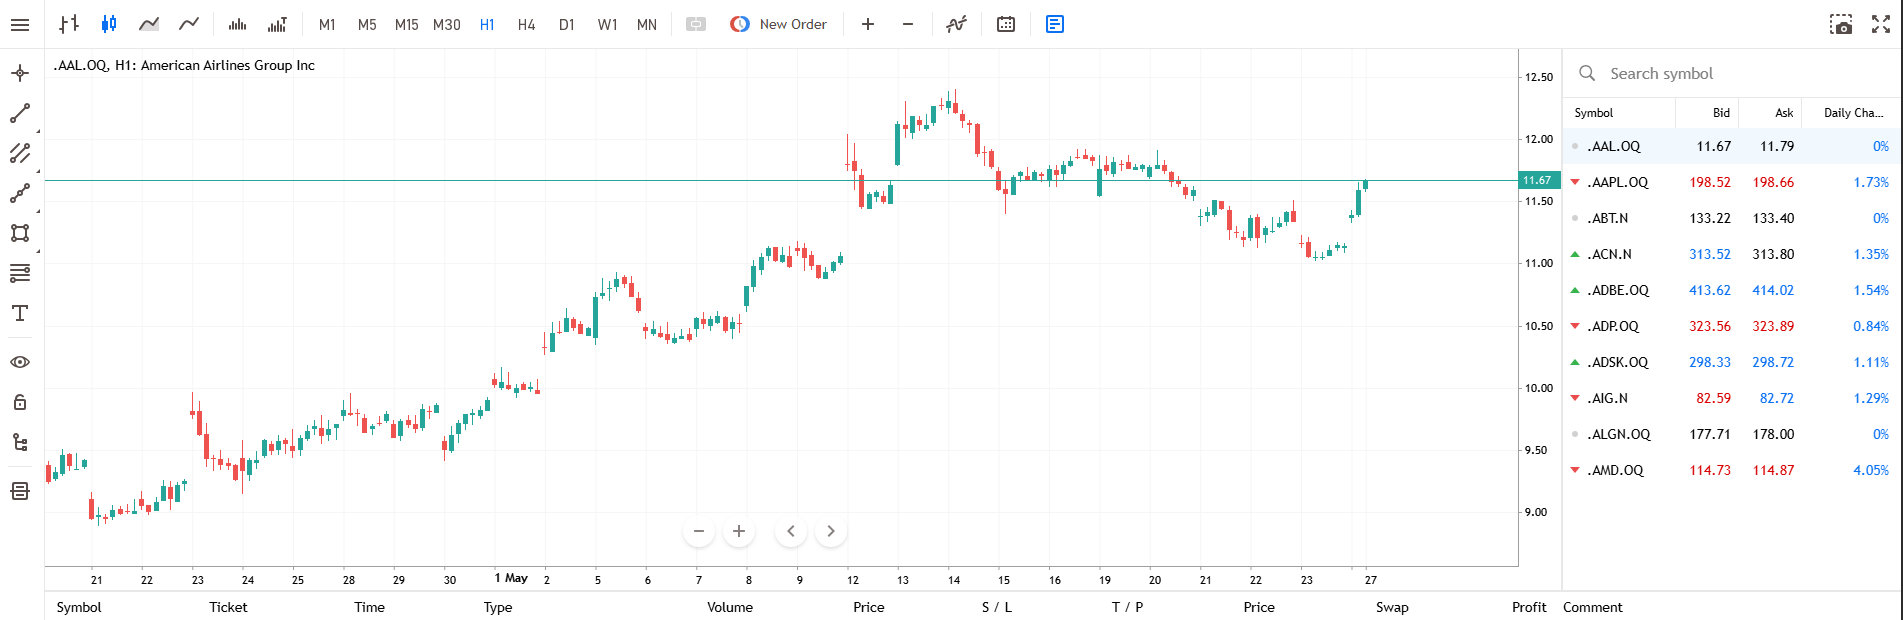Image resolution: width=1903 pixels, height=620 pixels.
Task: Toggle the bottom toolbox sidebar icon
Action: 20,491
